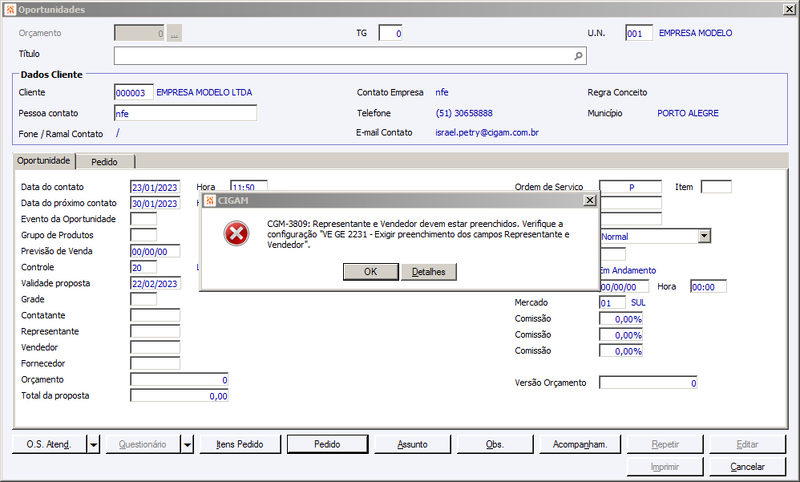The height and width of the screenshot is (482, 800).
Task: Click the Hora field showing 00:00
Action: [x=708, y=287]
